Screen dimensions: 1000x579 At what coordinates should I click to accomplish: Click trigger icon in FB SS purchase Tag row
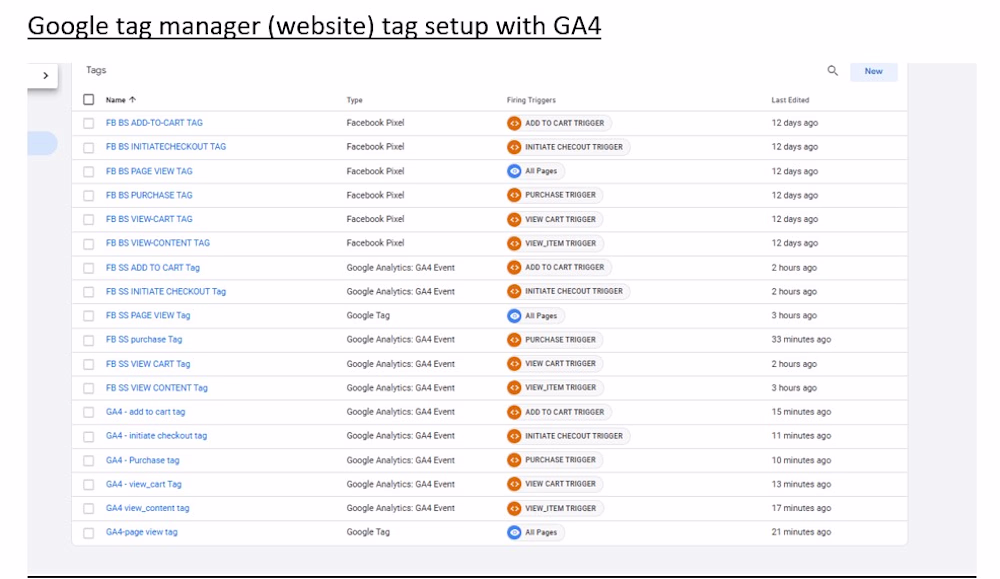tap(514, 340)
